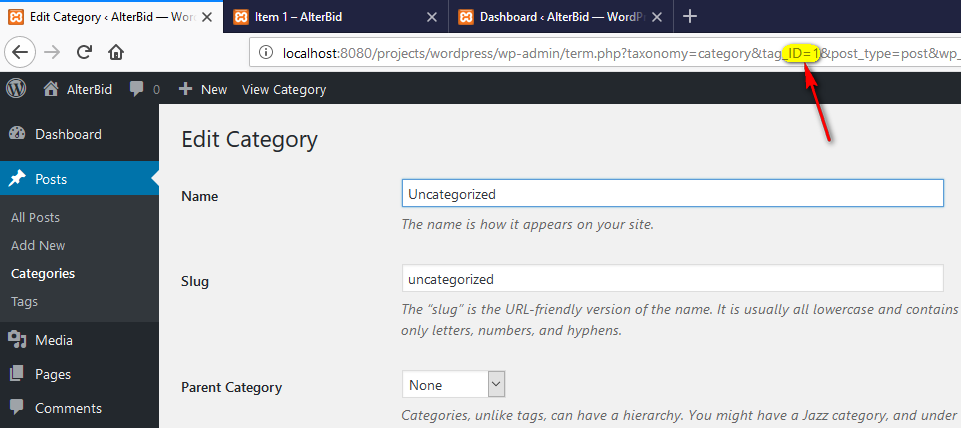The height and width of the screenshot is (428, 961).
Task: Click the All Posts submenu link
Action: (35, 217)
